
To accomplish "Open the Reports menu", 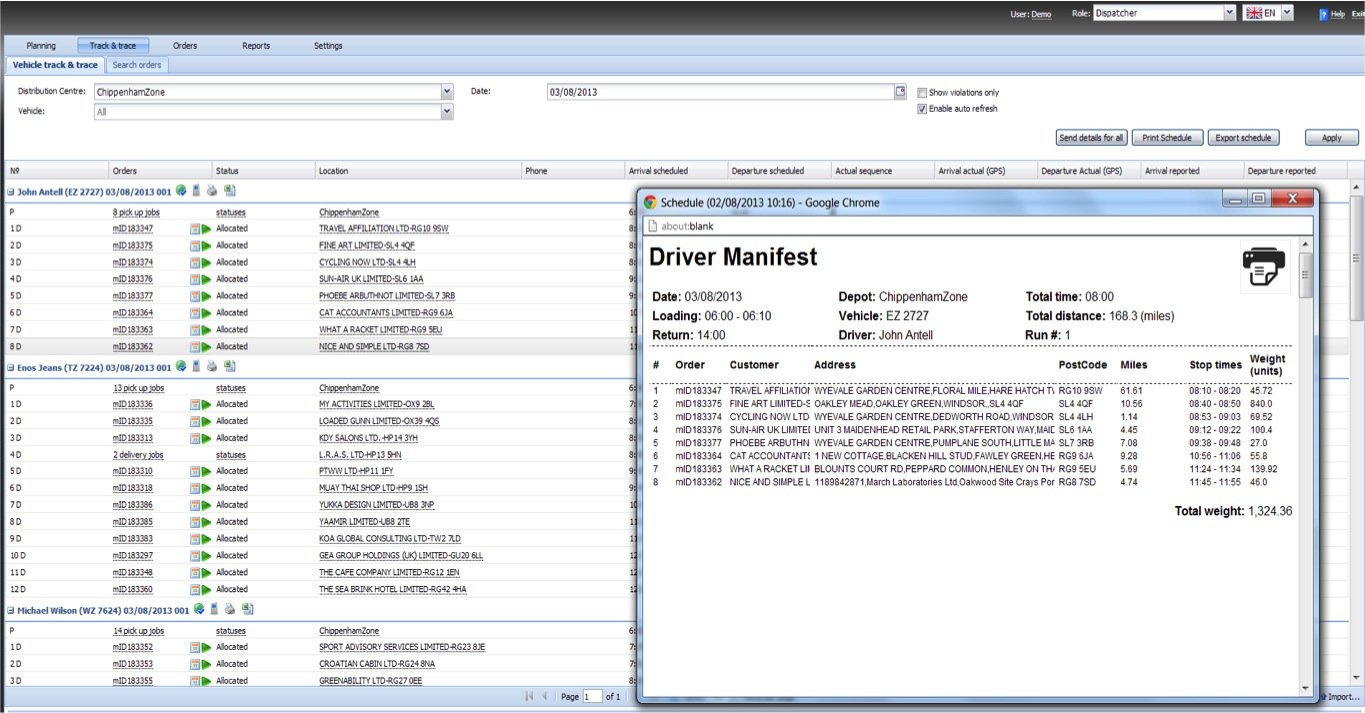I will coord(256,46).
